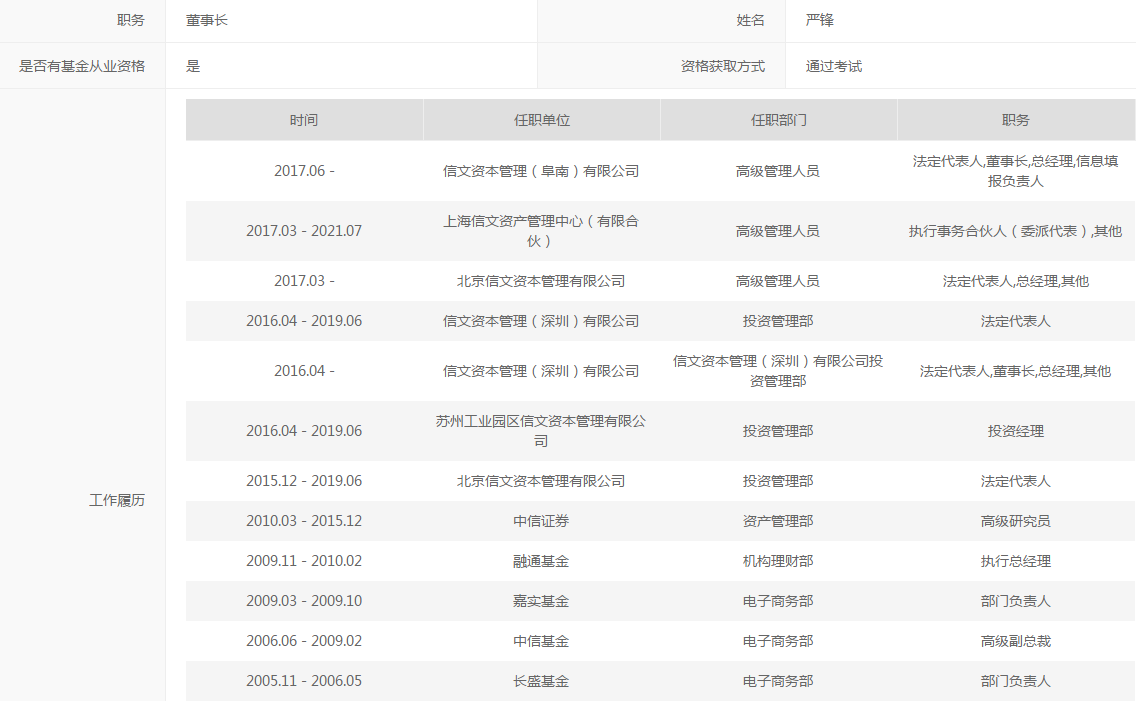Click the 高级副总裁 position cell
Image resolution: width=1136 pixels, height=701 pixels.
[1015, 641]
